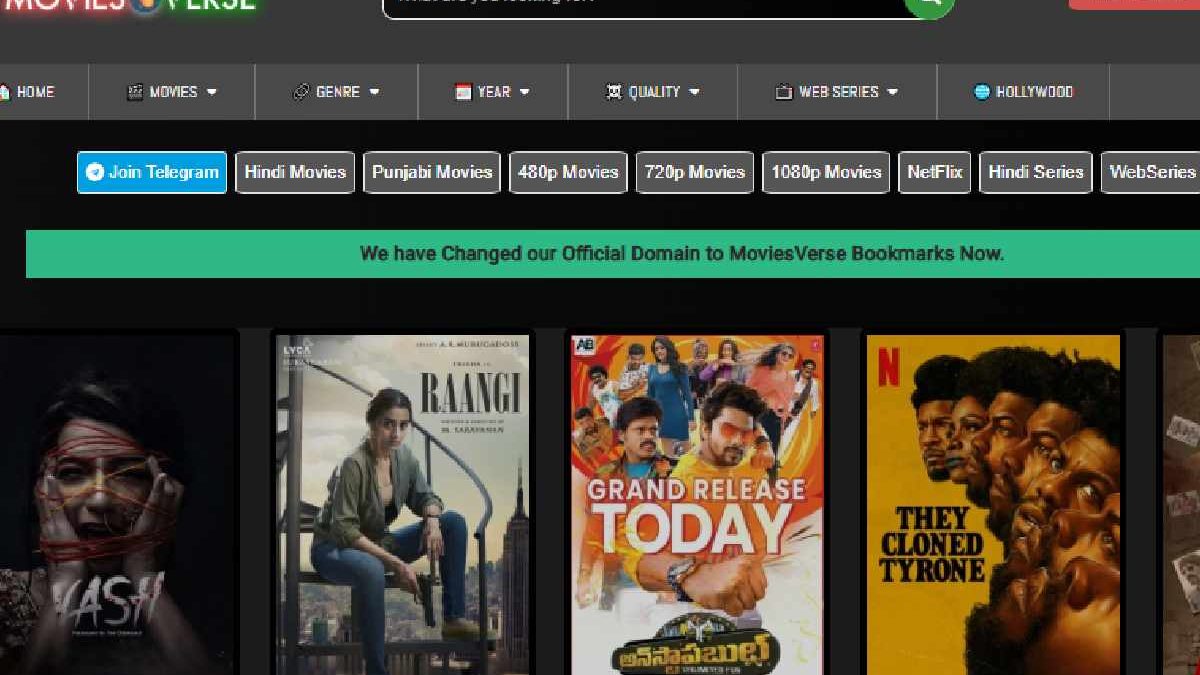Image resolution: width=1200 pixels, height=675 pixels.
Task: Open the Movies menu
Action: coord(172,92)
